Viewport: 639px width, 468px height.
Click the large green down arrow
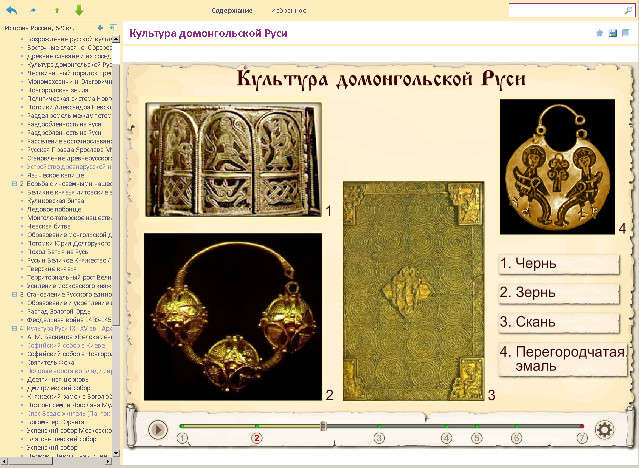pos(79,10)
